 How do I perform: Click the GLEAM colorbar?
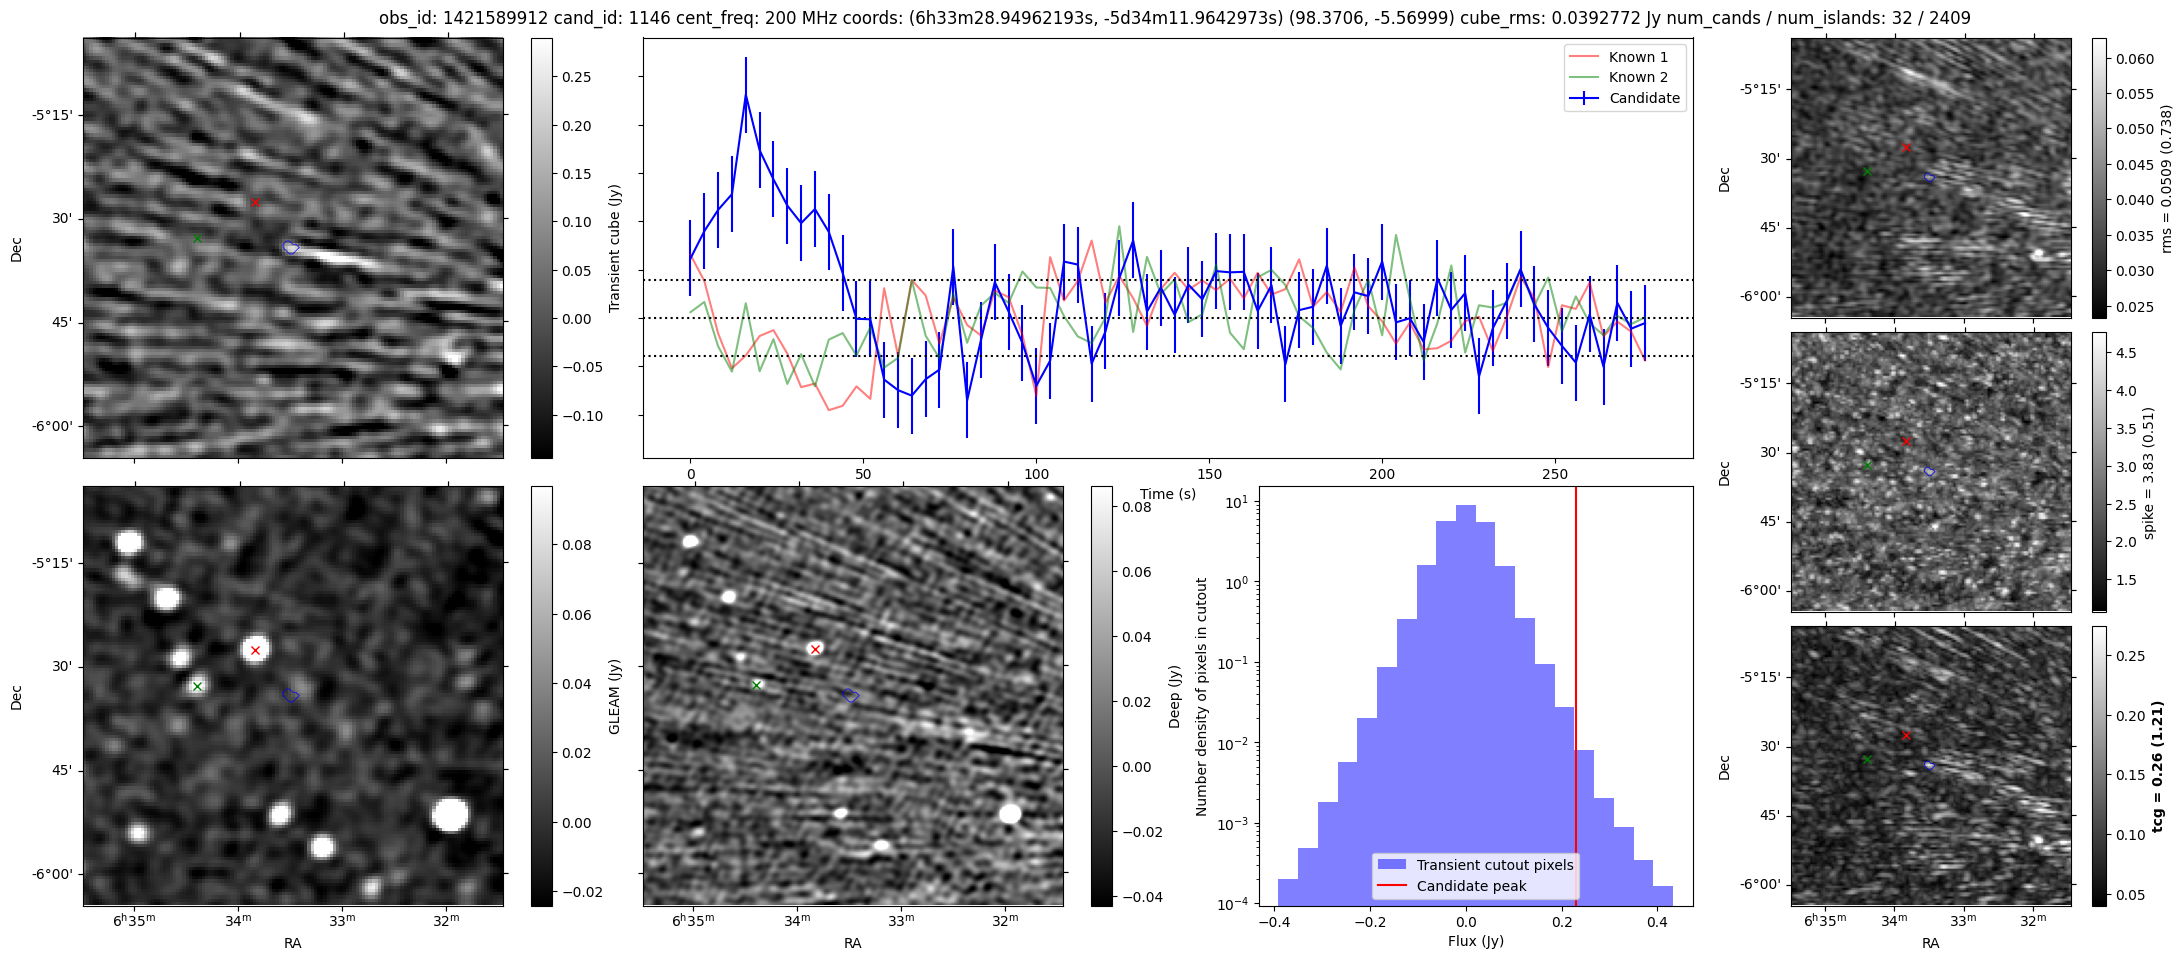541,696
